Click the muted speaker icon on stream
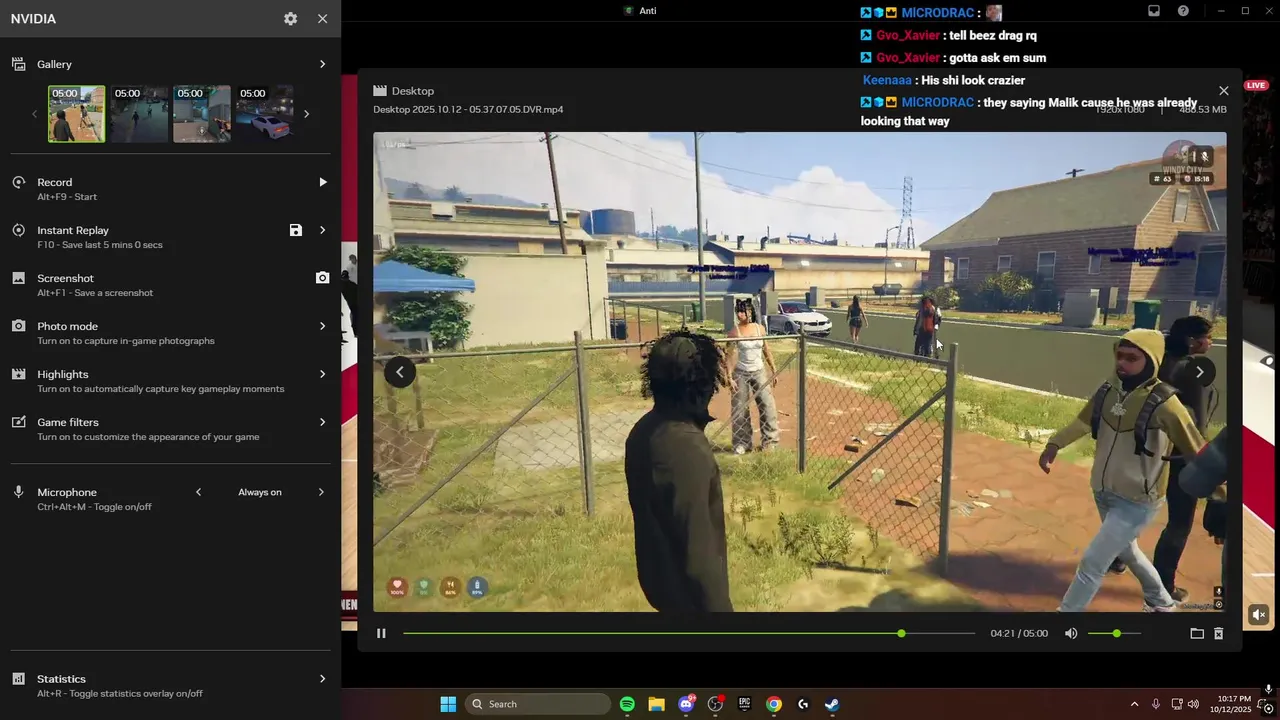The height and width of the screenshot is (720, 1280). click(1258, 615)
